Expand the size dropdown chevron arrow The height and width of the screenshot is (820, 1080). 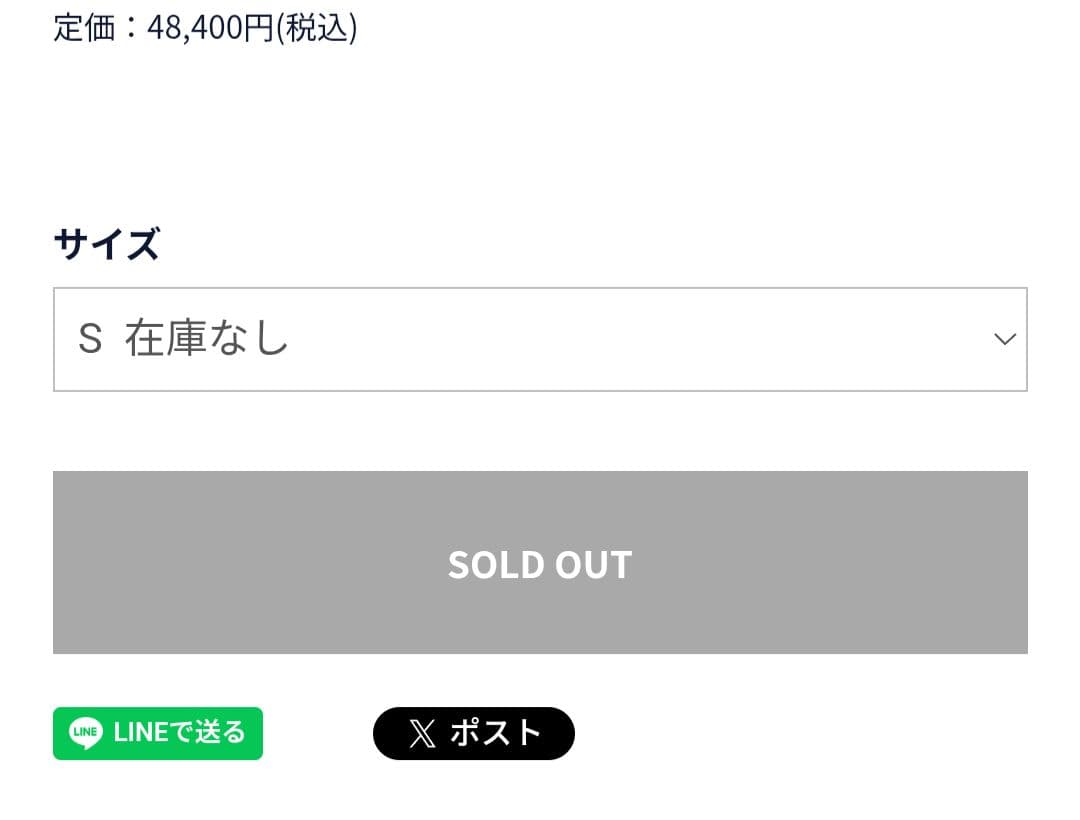point(1005,339)
